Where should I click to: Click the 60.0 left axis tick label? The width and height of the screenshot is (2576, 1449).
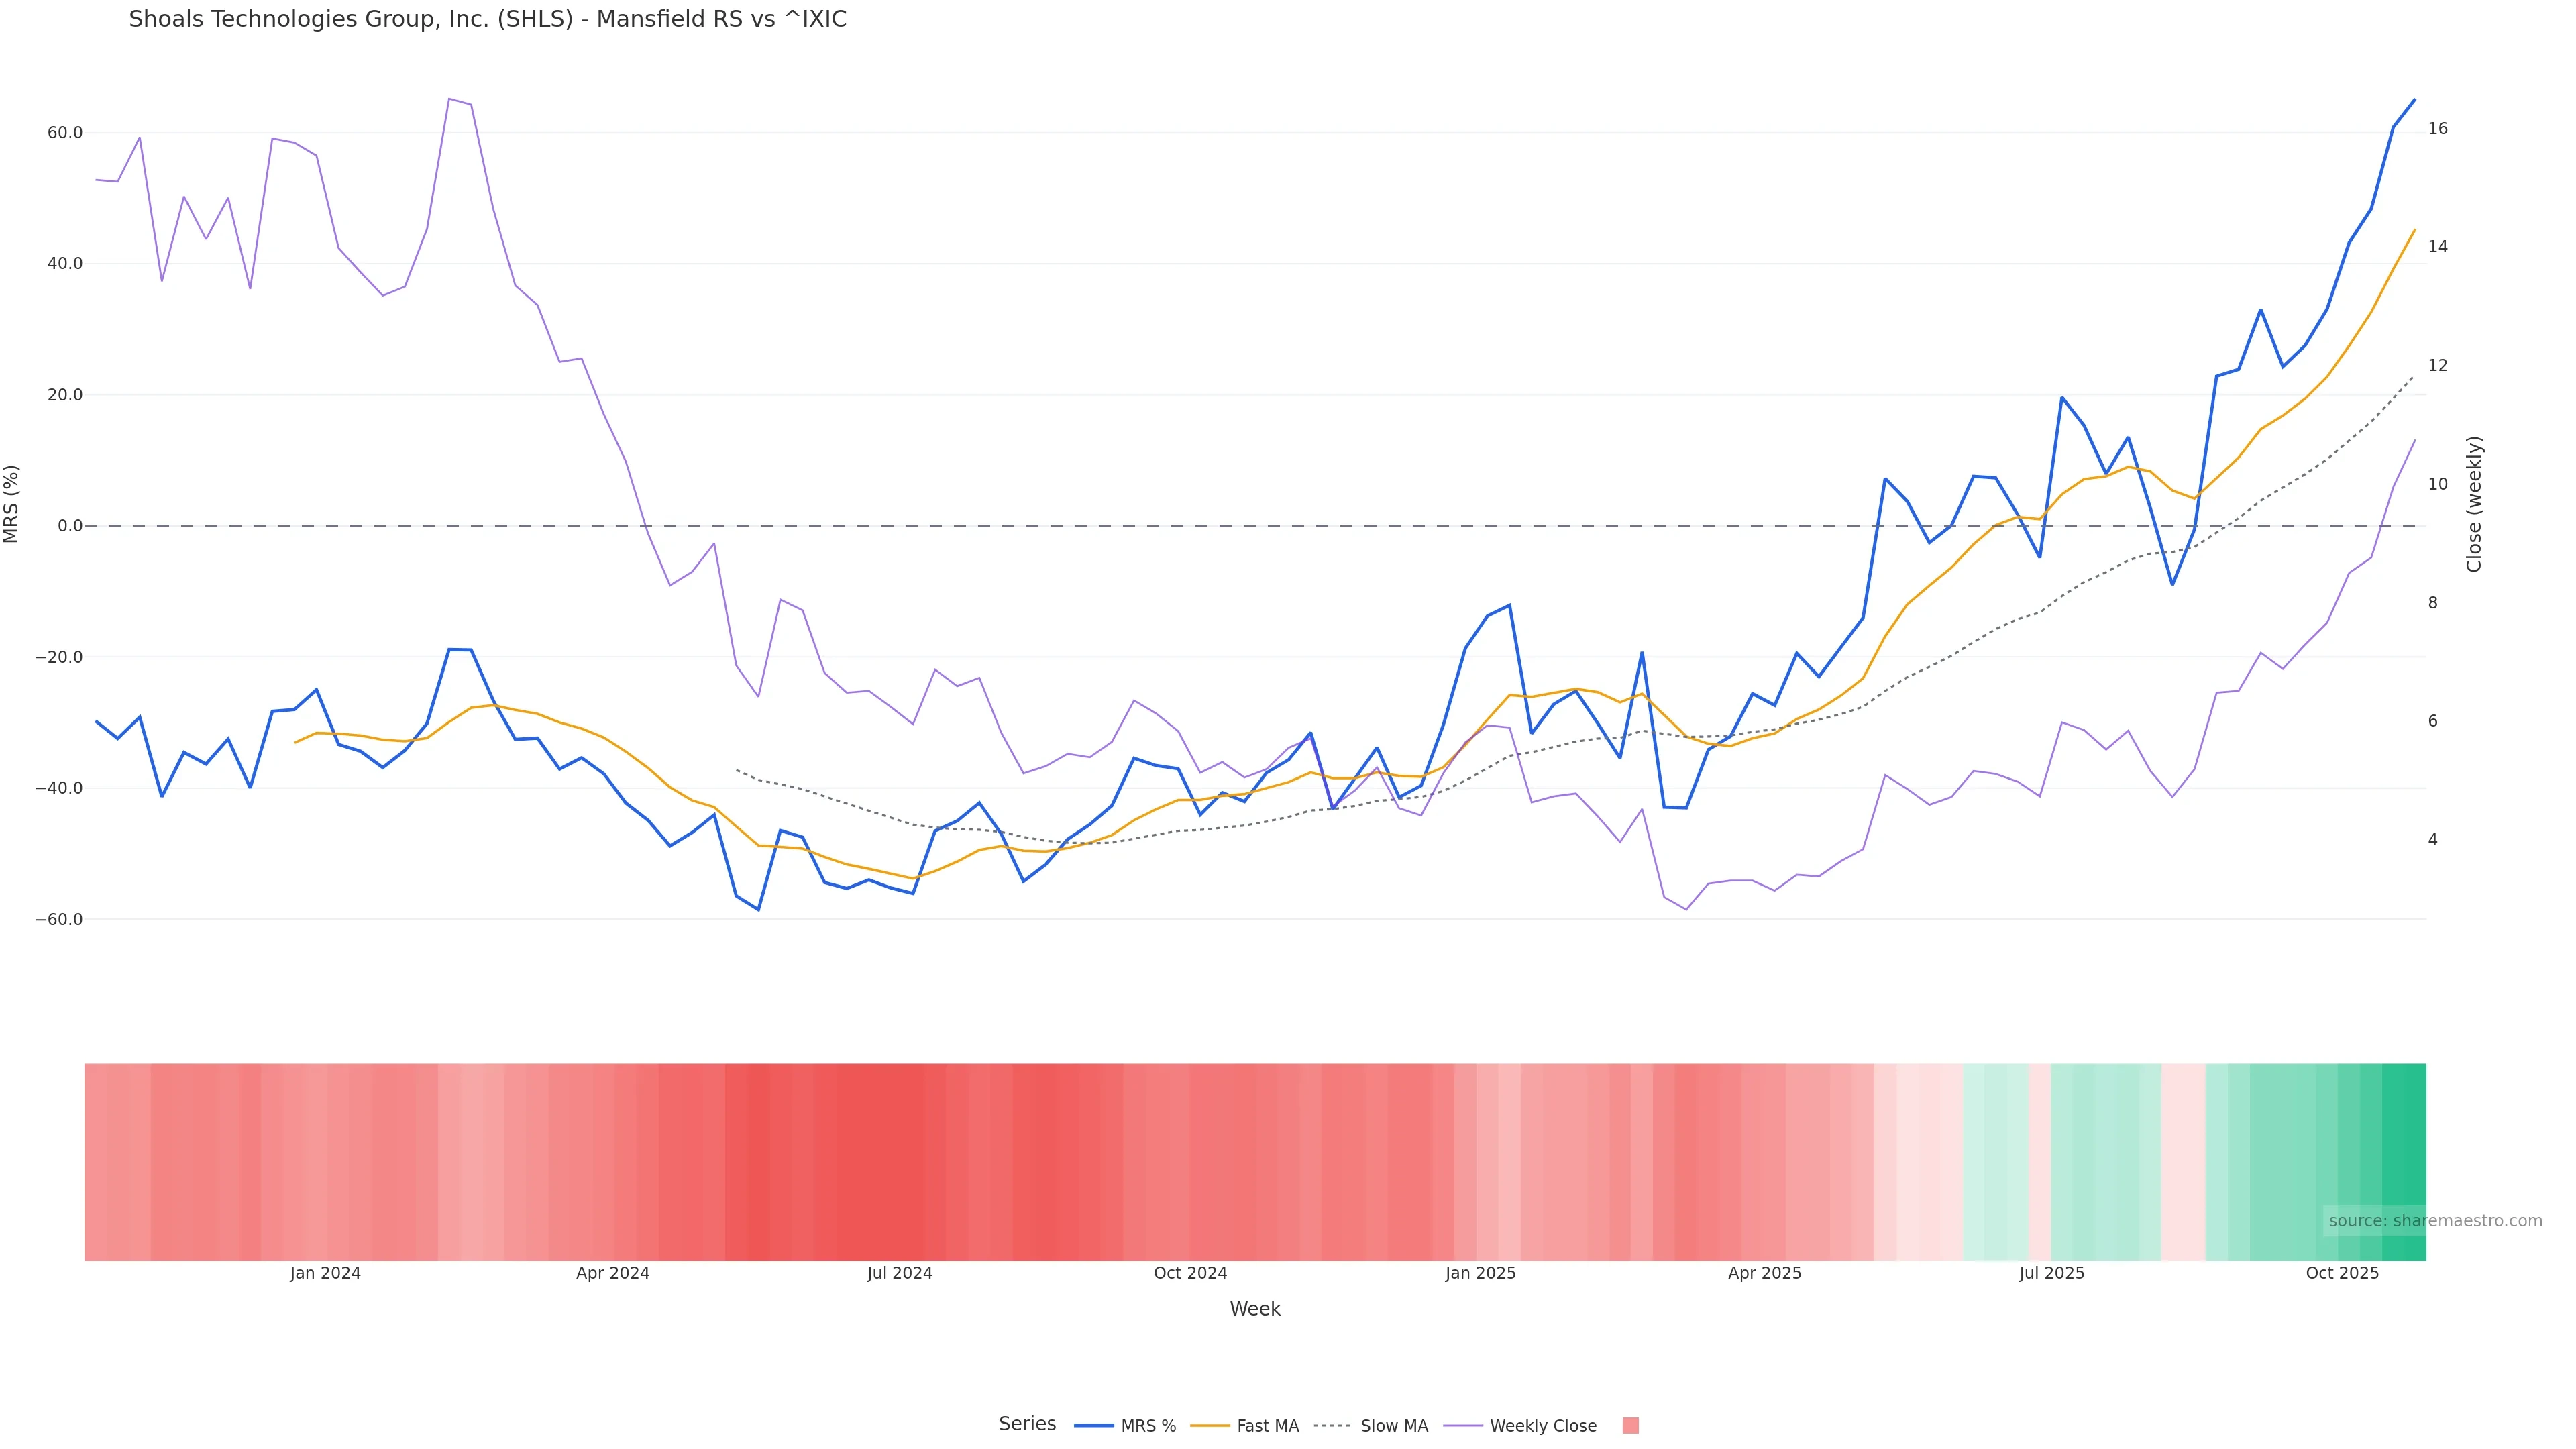coord(64,133)
